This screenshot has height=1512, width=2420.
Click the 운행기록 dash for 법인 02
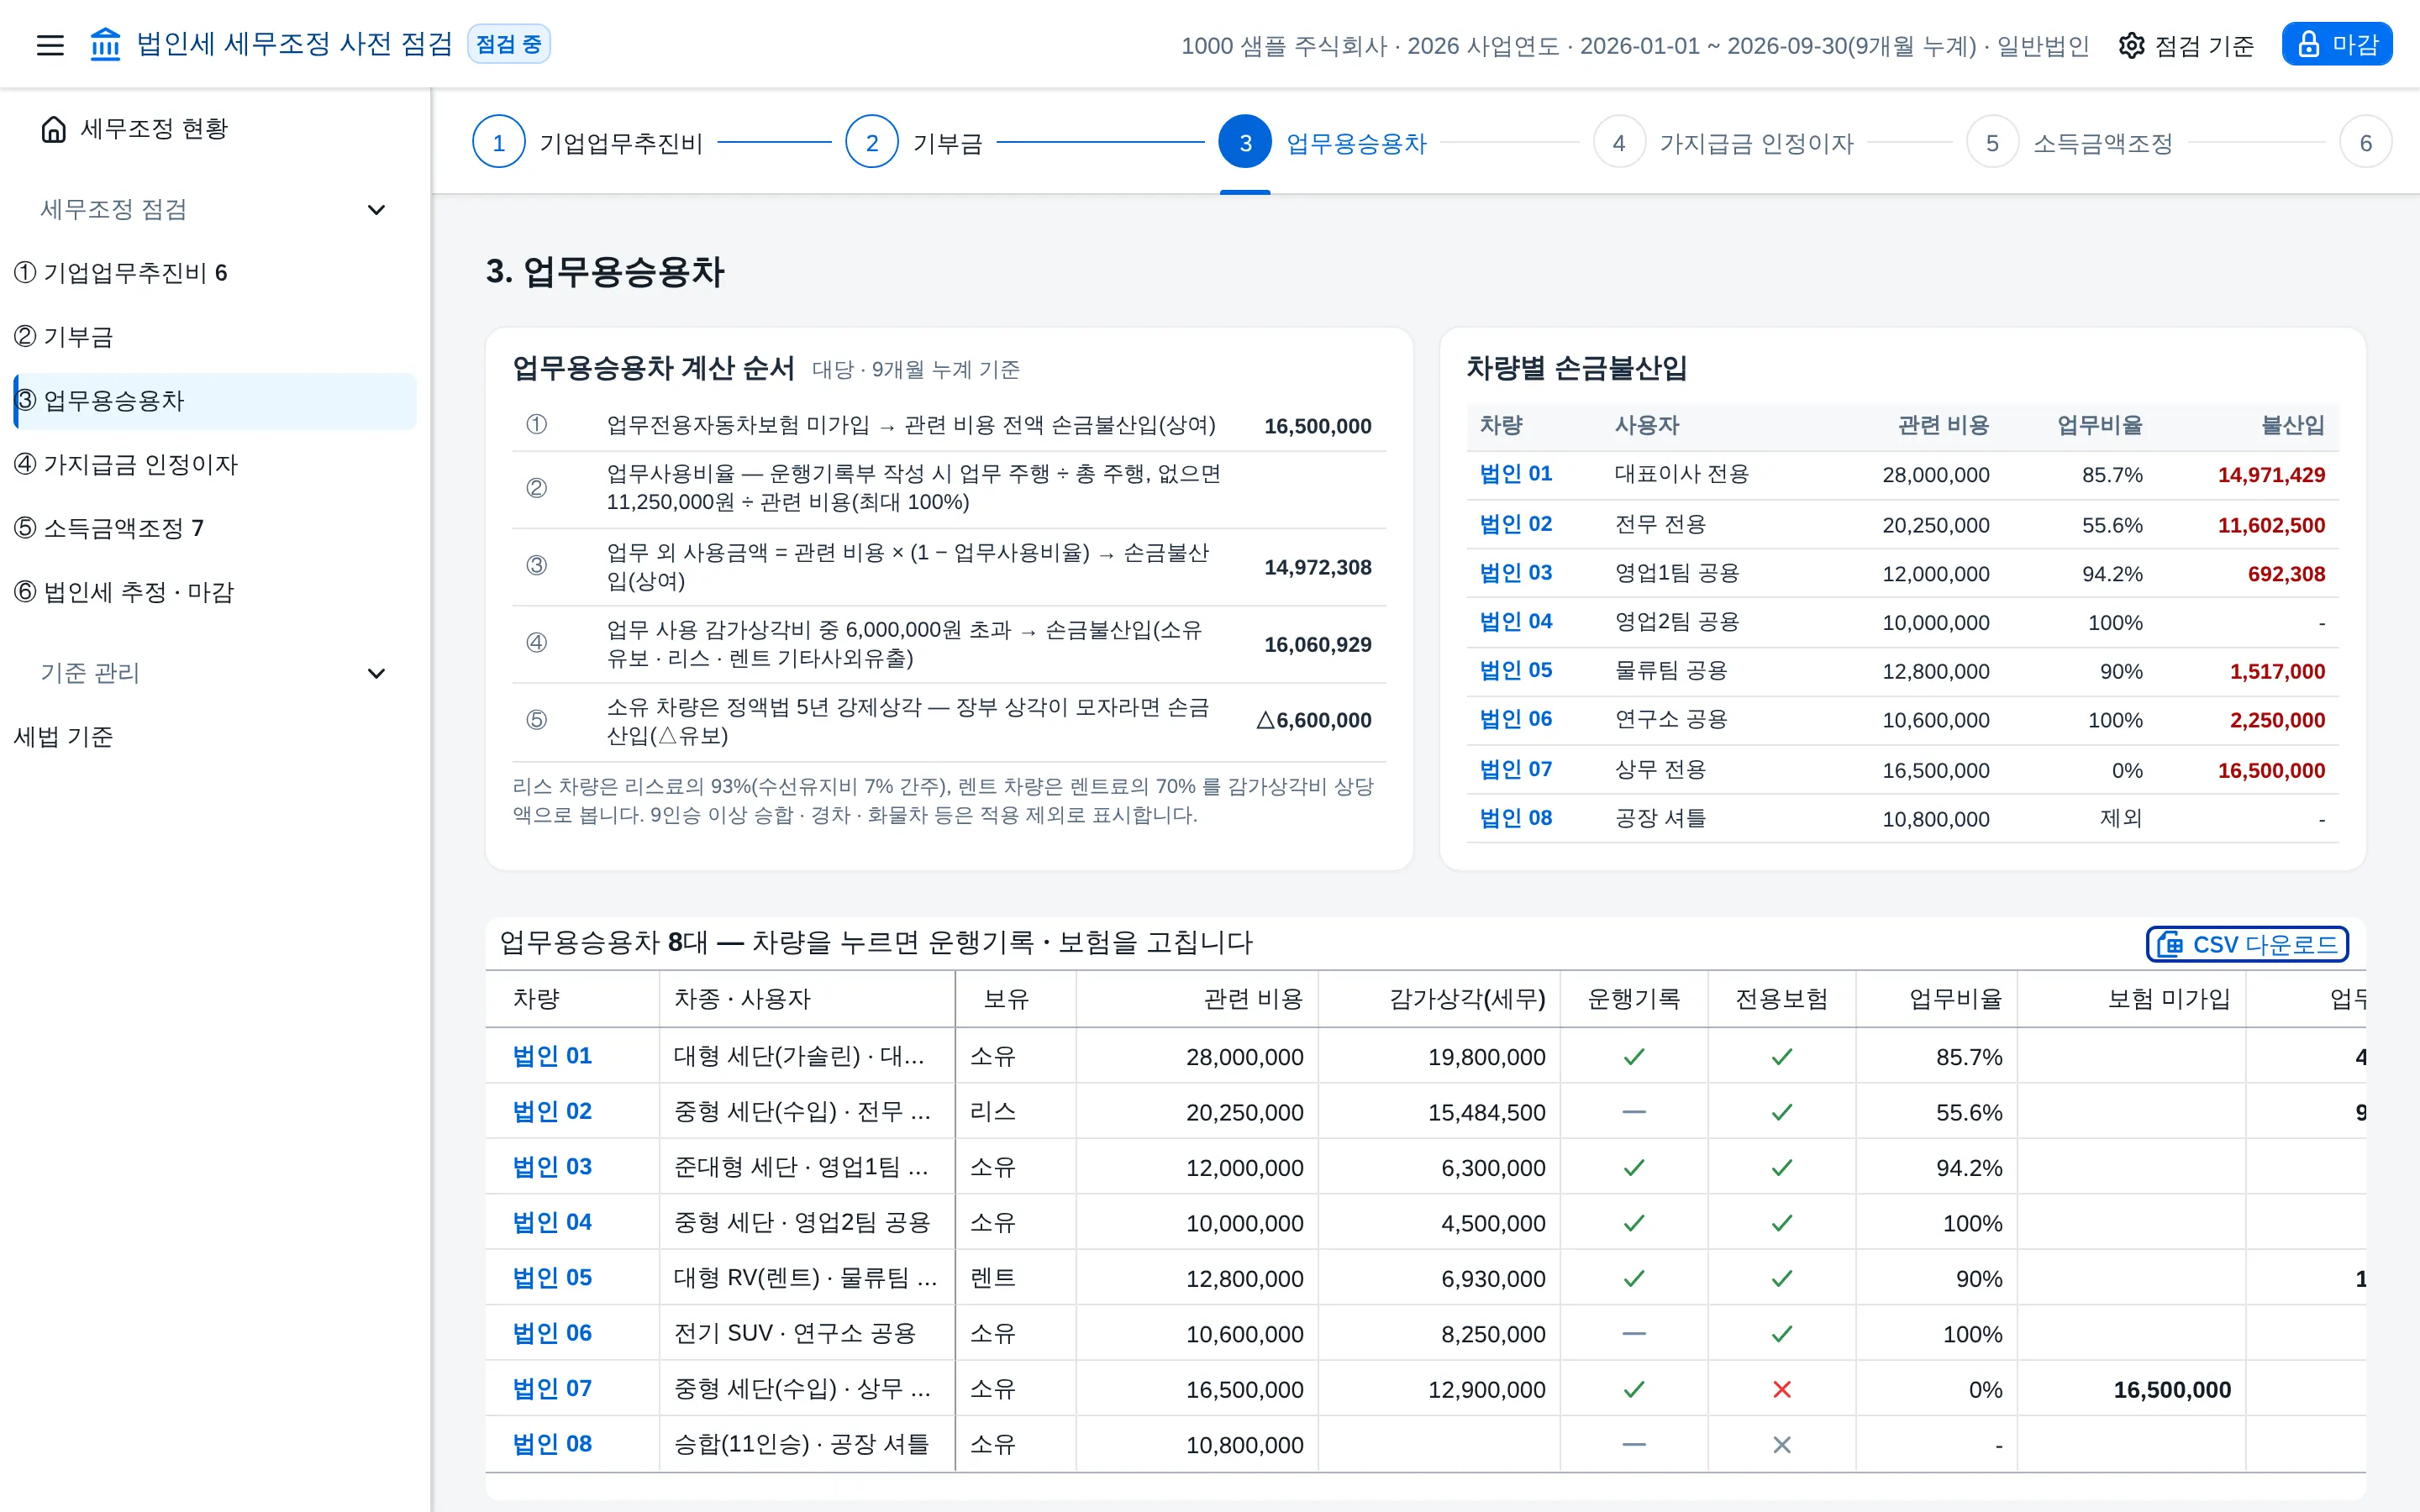[1634, 1112]
